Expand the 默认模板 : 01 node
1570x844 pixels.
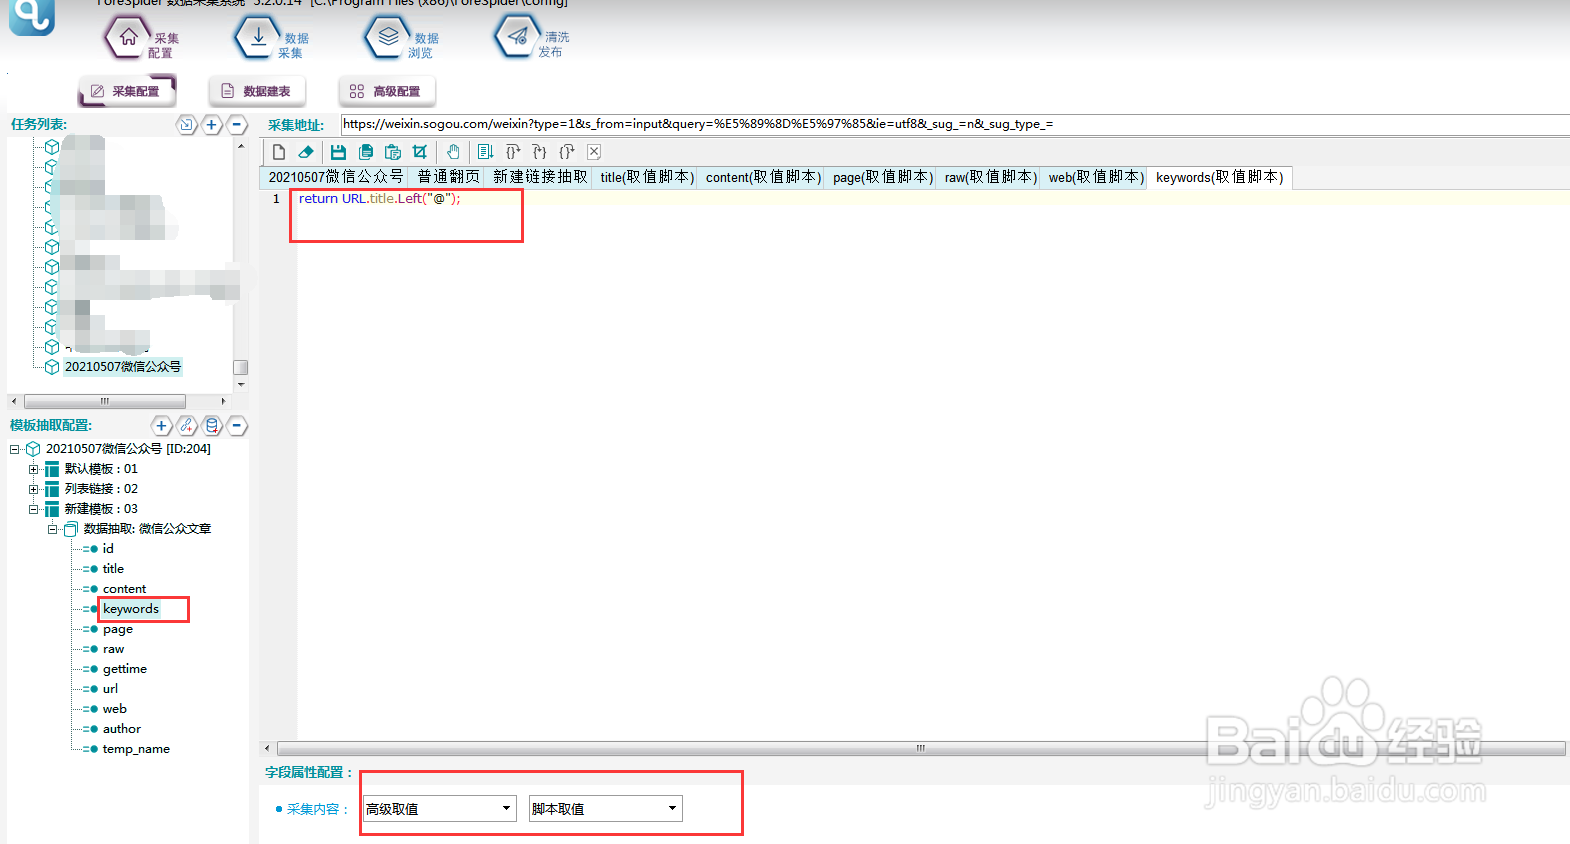tap(34, 469)
